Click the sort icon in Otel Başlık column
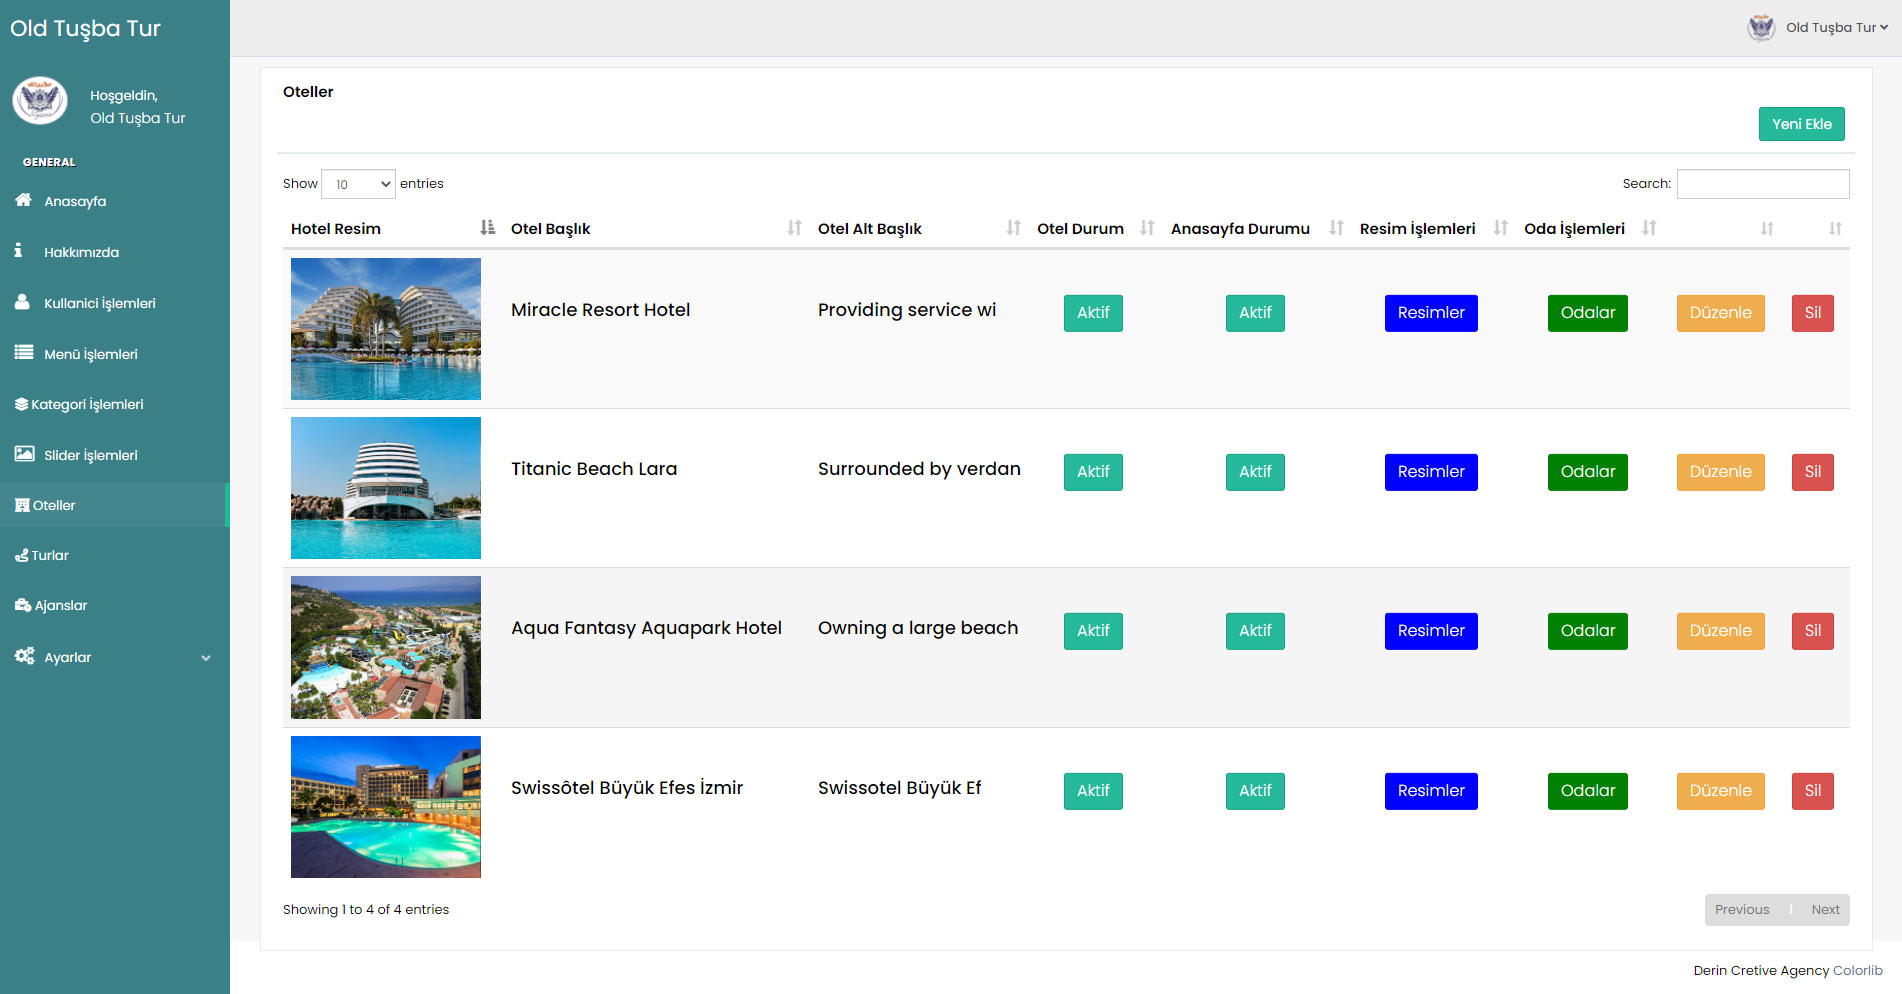1902x994 pixels. click(794, 228)
